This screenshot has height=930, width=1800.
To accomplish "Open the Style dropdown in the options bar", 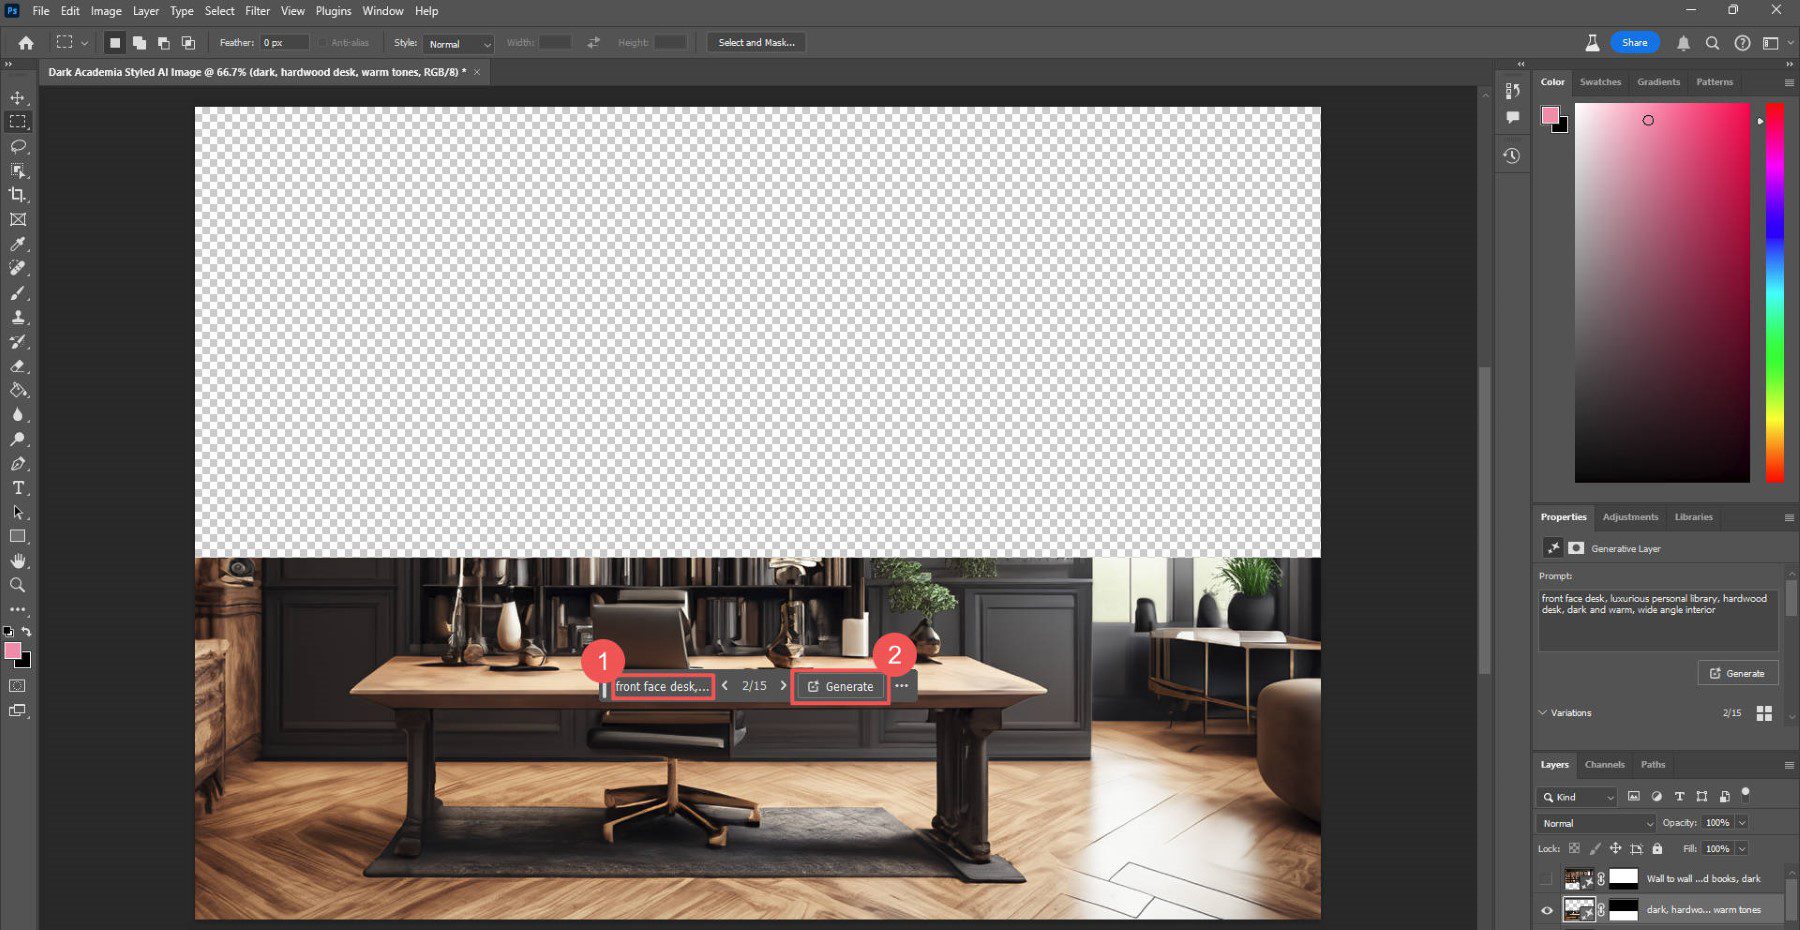I will pyautogui.click(x=458, y=44).
